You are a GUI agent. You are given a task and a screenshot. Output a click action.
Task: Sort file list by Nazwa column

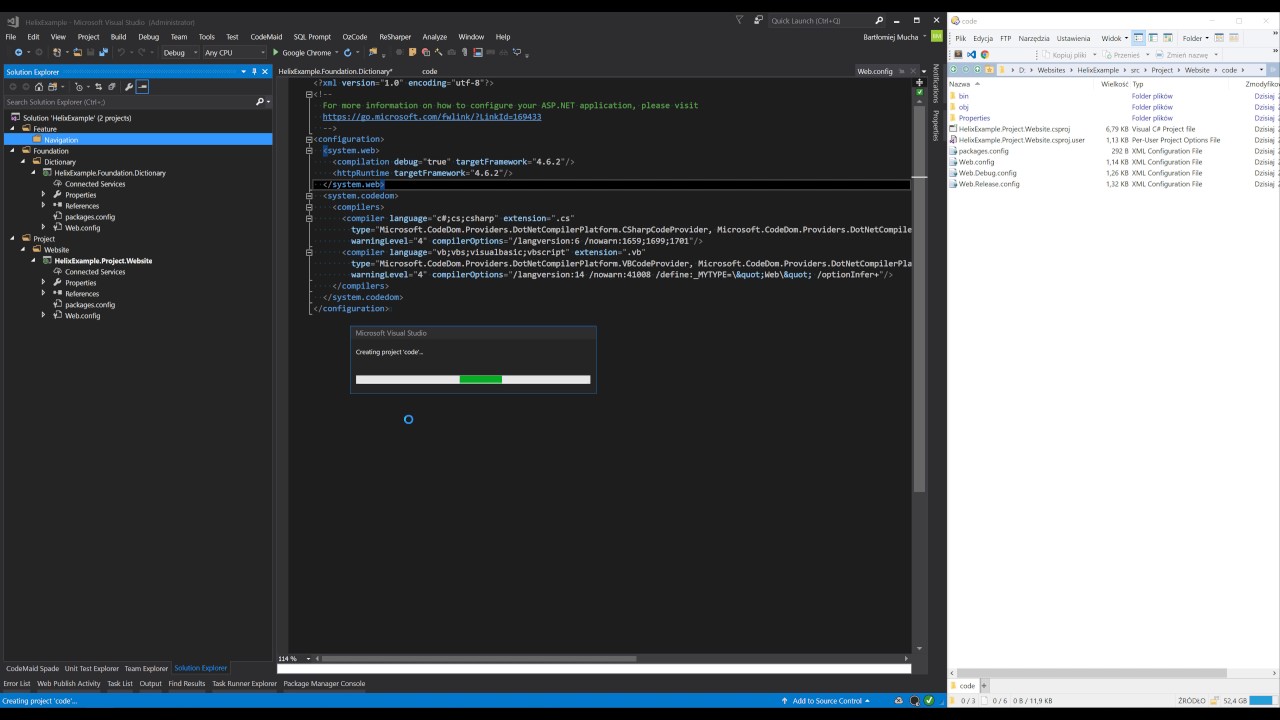960,84
